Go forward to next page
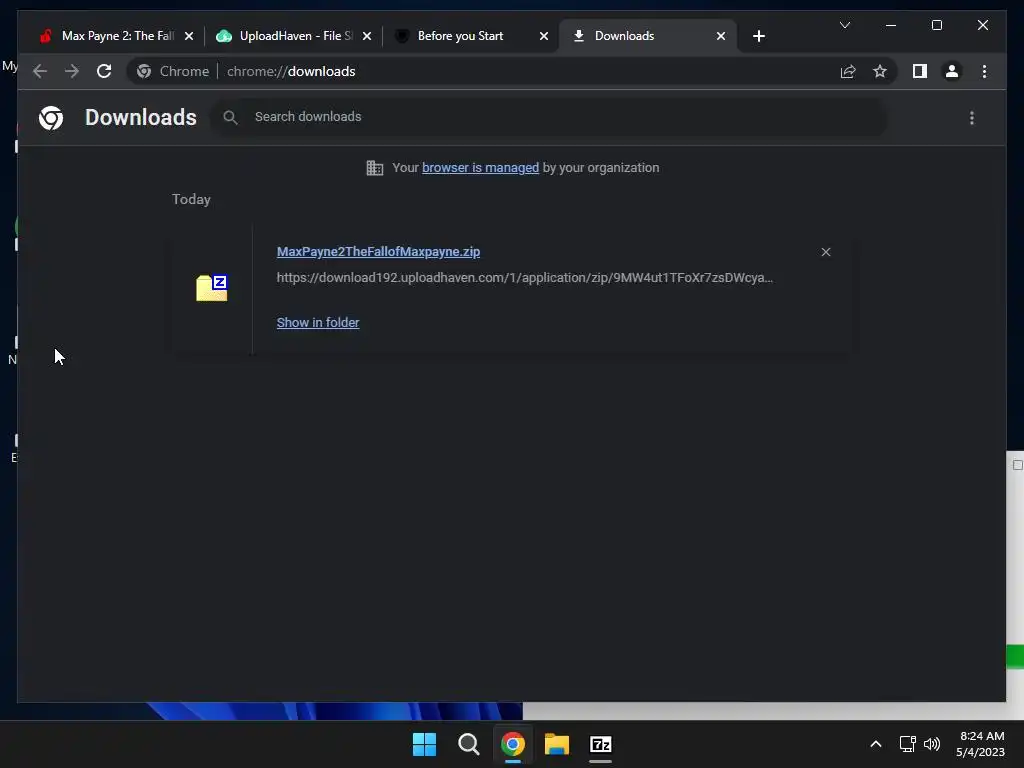 tap(72, 71)
